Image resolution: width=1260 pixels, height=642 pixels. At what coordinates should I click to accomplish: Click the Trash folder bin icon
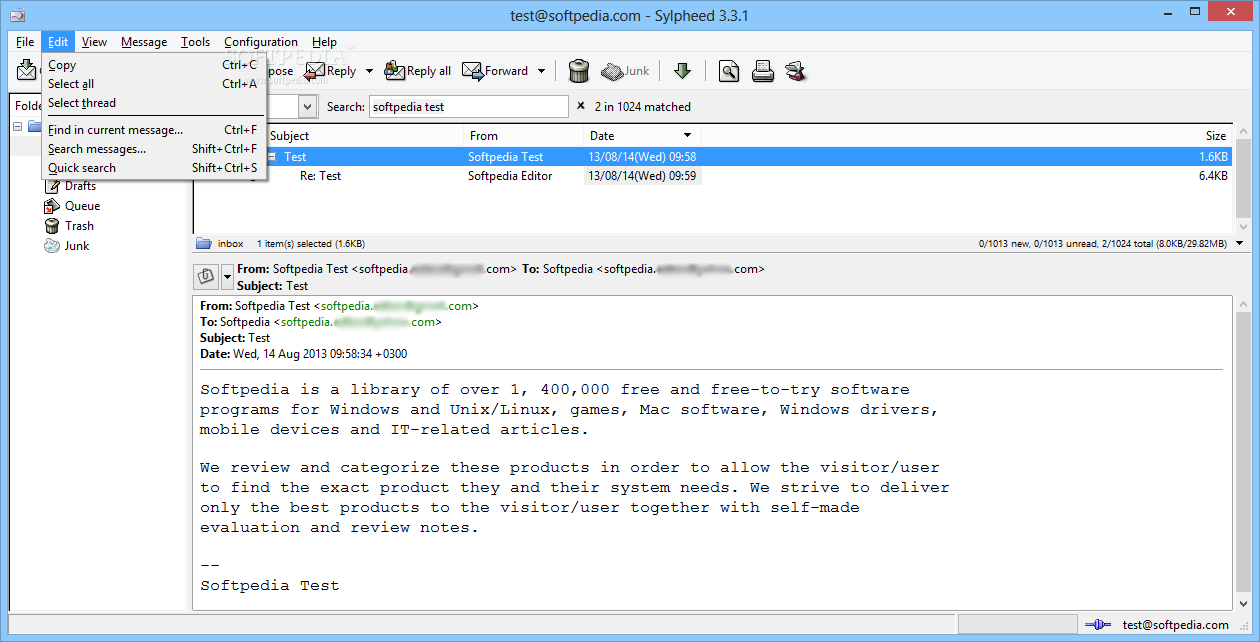click(x=52, y=226)
